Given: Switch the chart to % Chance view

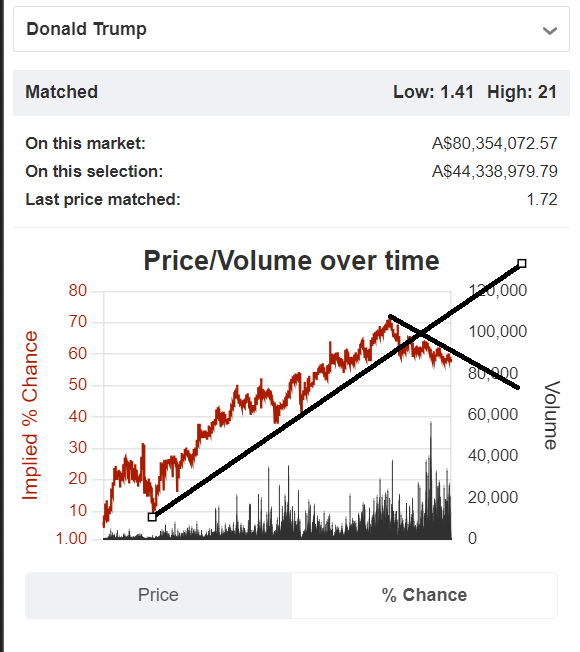Looking at the screenshot, I should [x=424, y=595].
